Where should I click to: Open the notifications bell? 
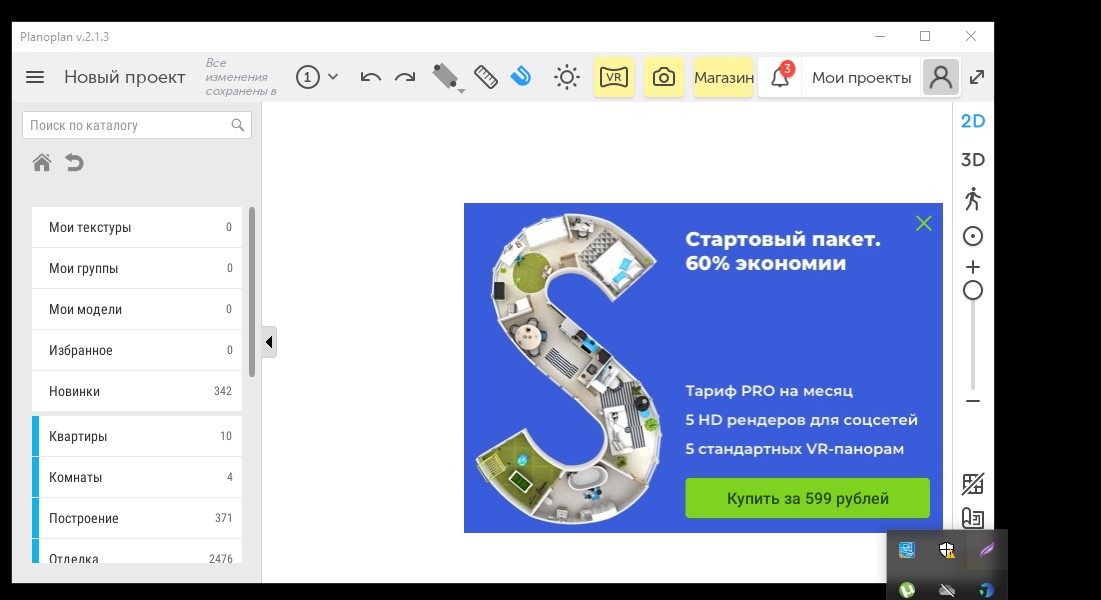point(781,77)
